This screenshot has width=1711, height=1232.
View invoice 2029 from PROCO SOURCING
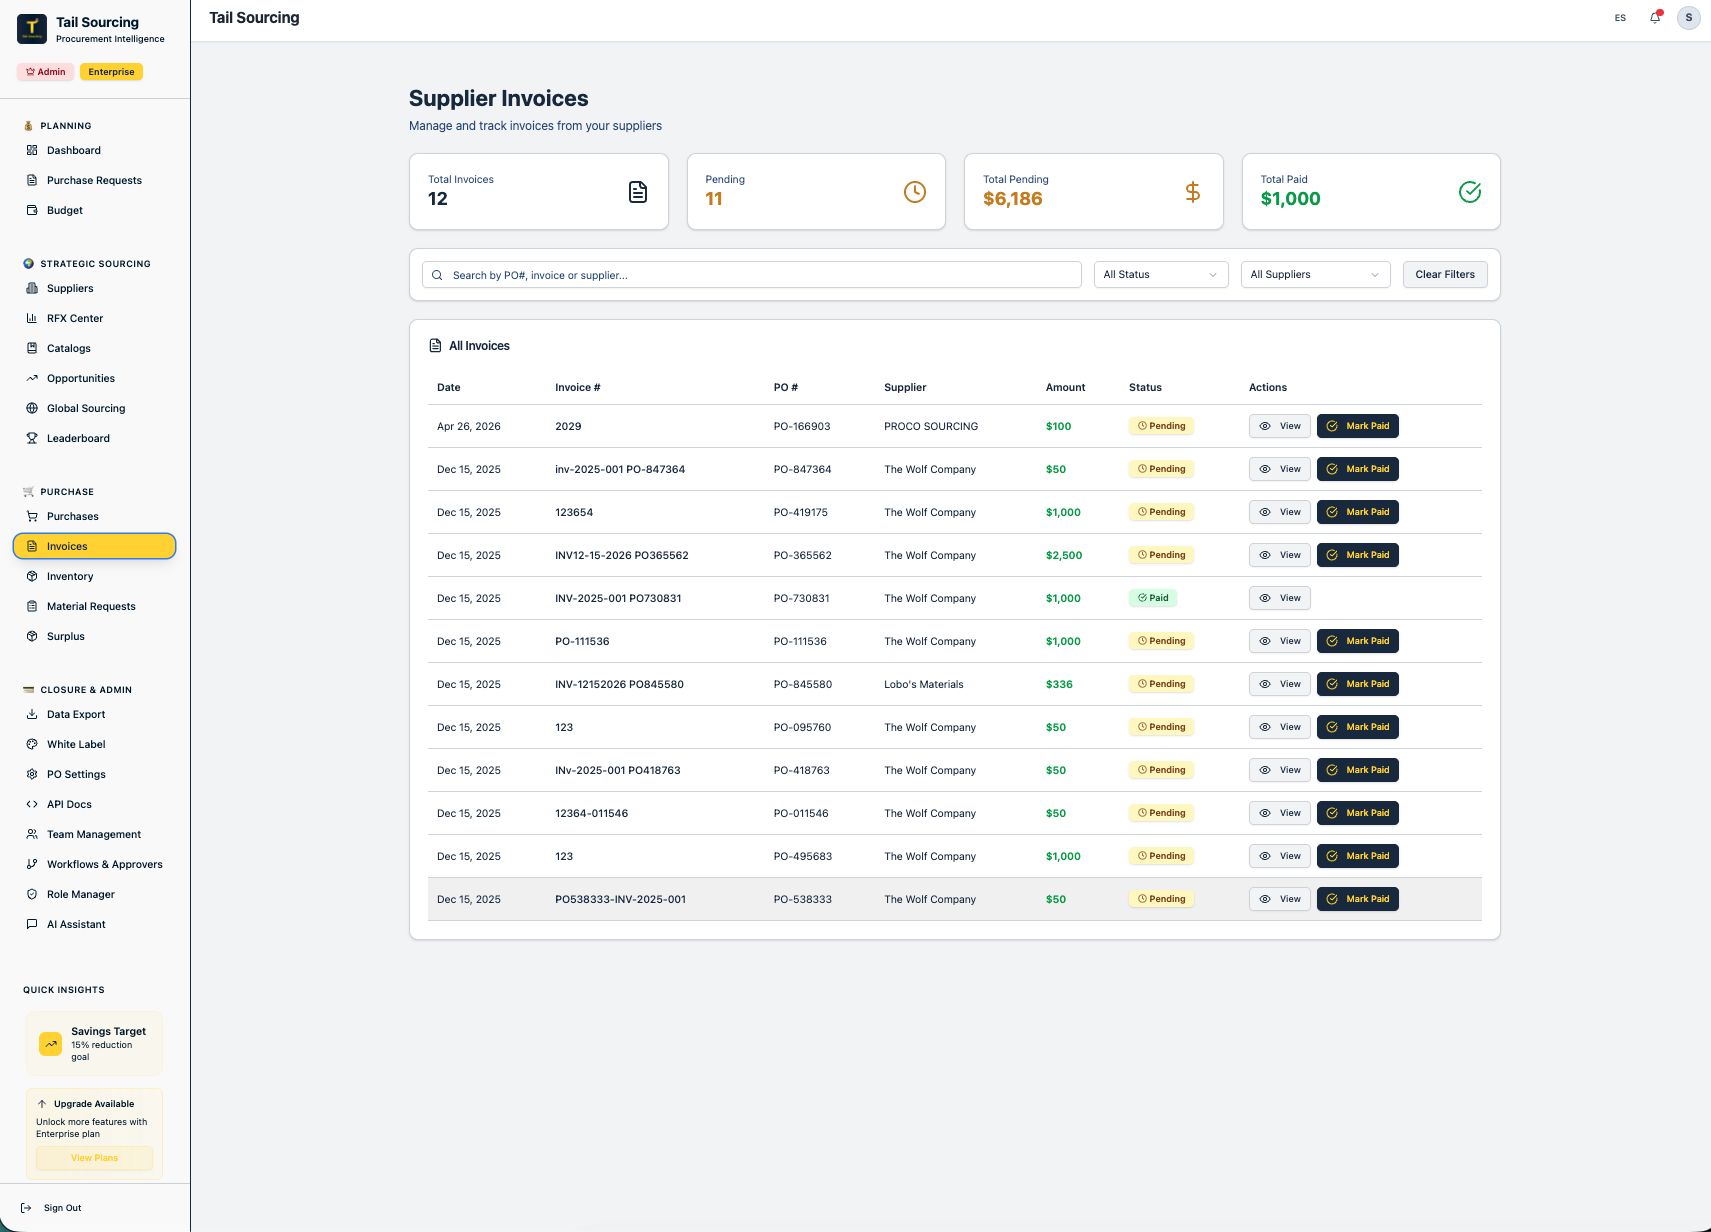tap(1280, 426)
